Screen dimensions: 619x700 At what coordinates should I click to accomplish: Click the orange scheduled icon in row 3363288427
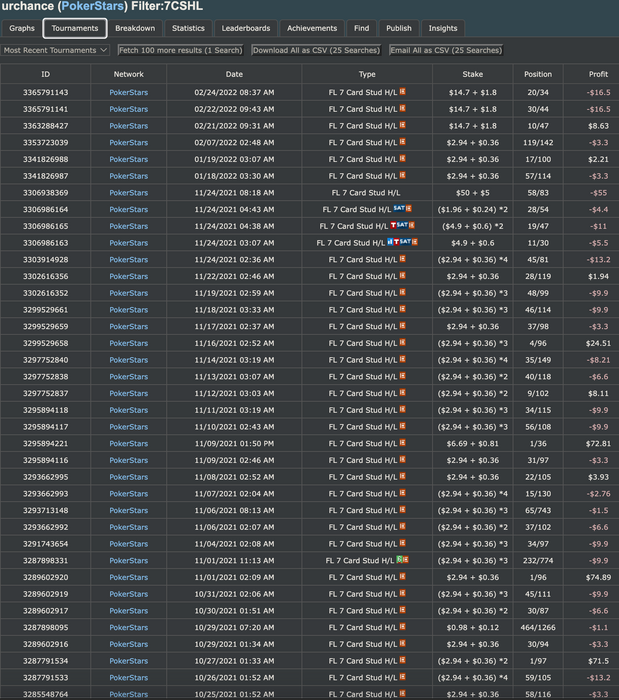pyautogui.click(x=403, y=125)
